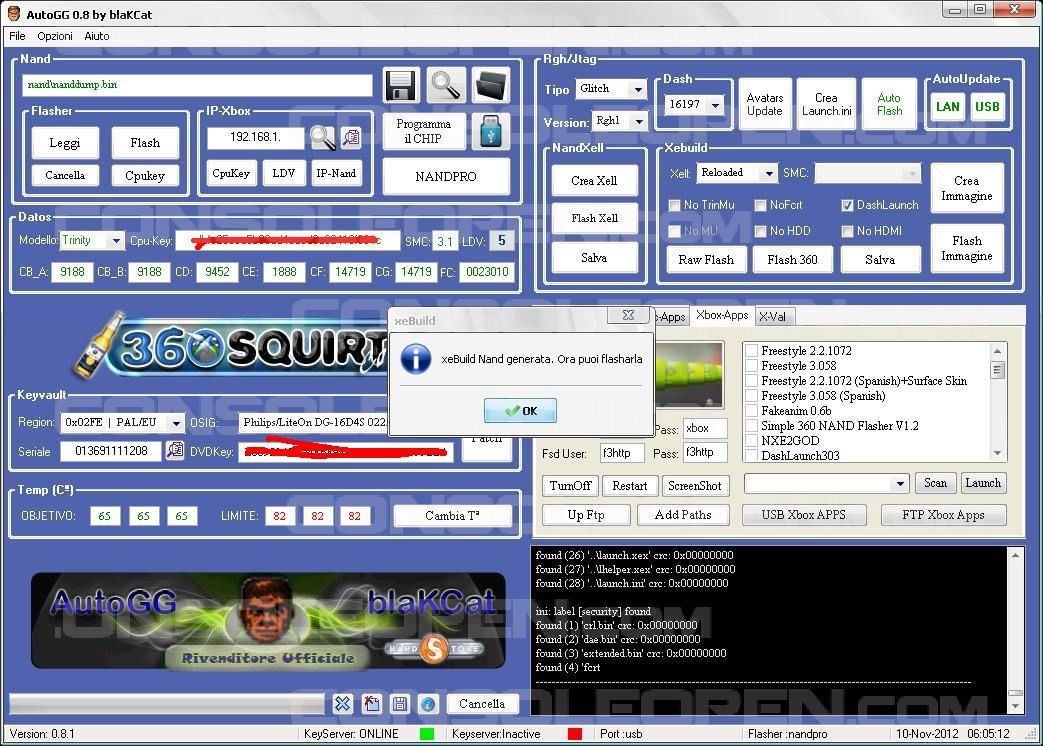The height and width of the screenshot is (746, 1043).
Task: Check the Freestyle 2.2.1072 list item
Action: click(x=752, y=350)
